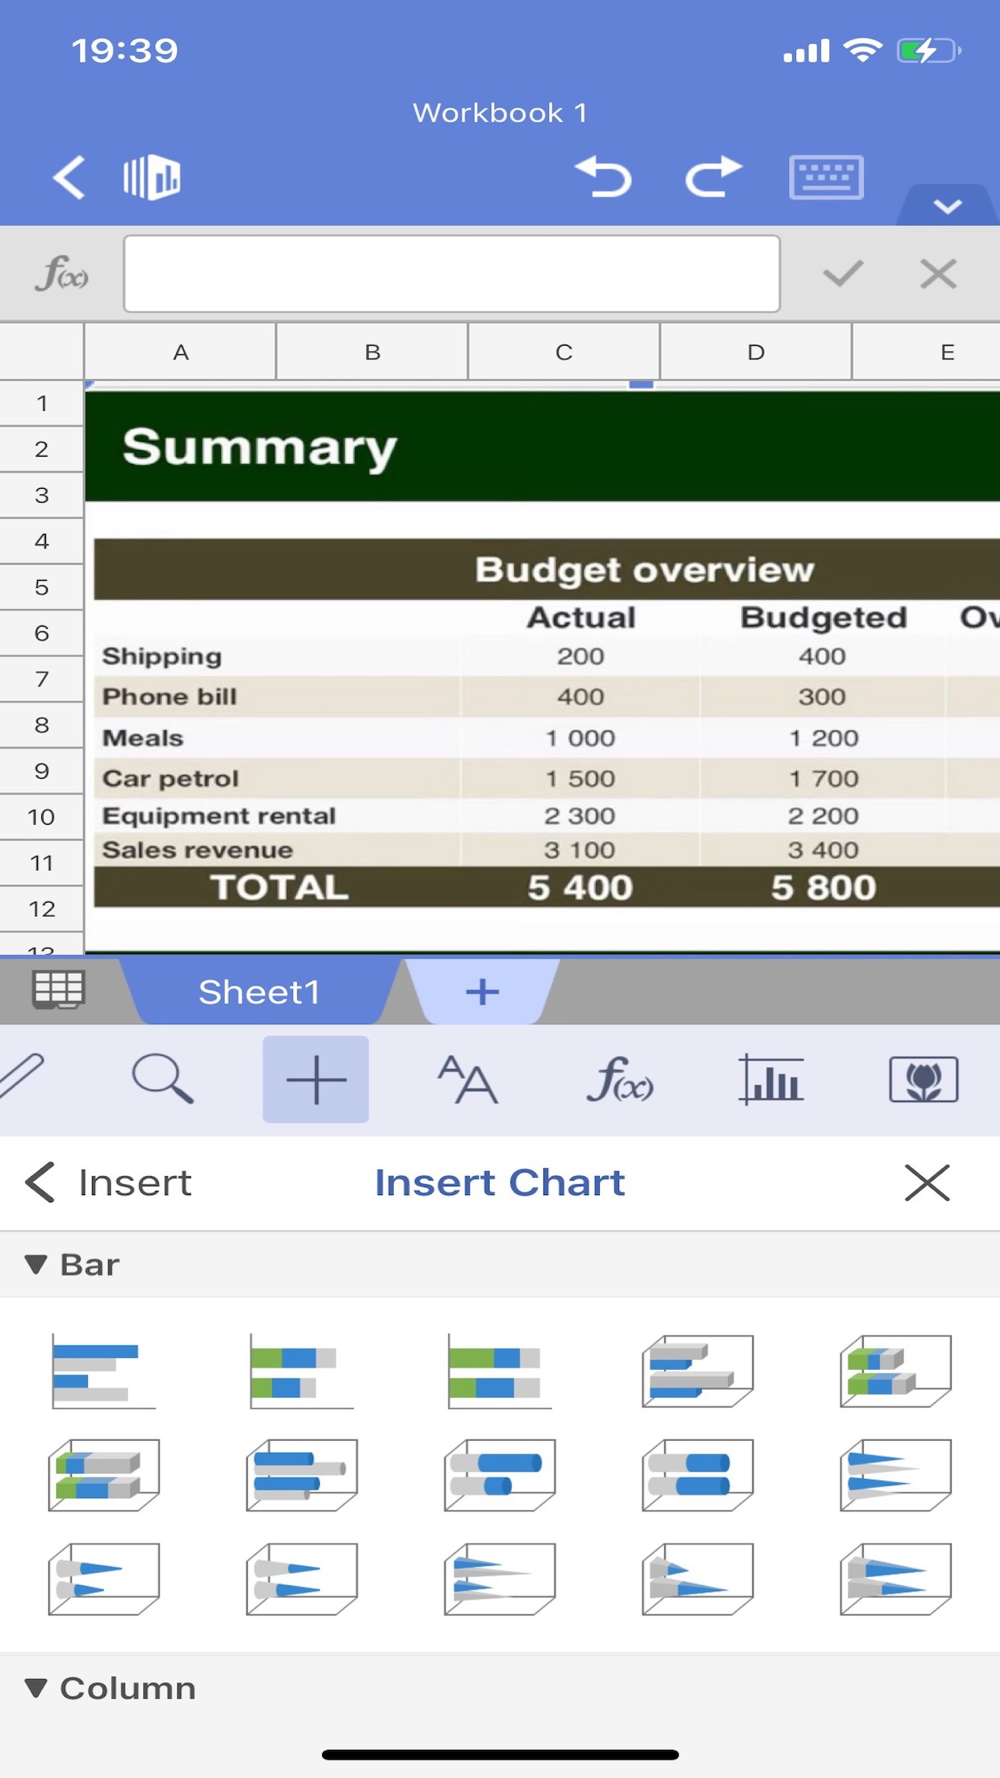Screen dimensions: 1000x1778
Task: Select the 5 400 total value
Action: tap(580, 887)
